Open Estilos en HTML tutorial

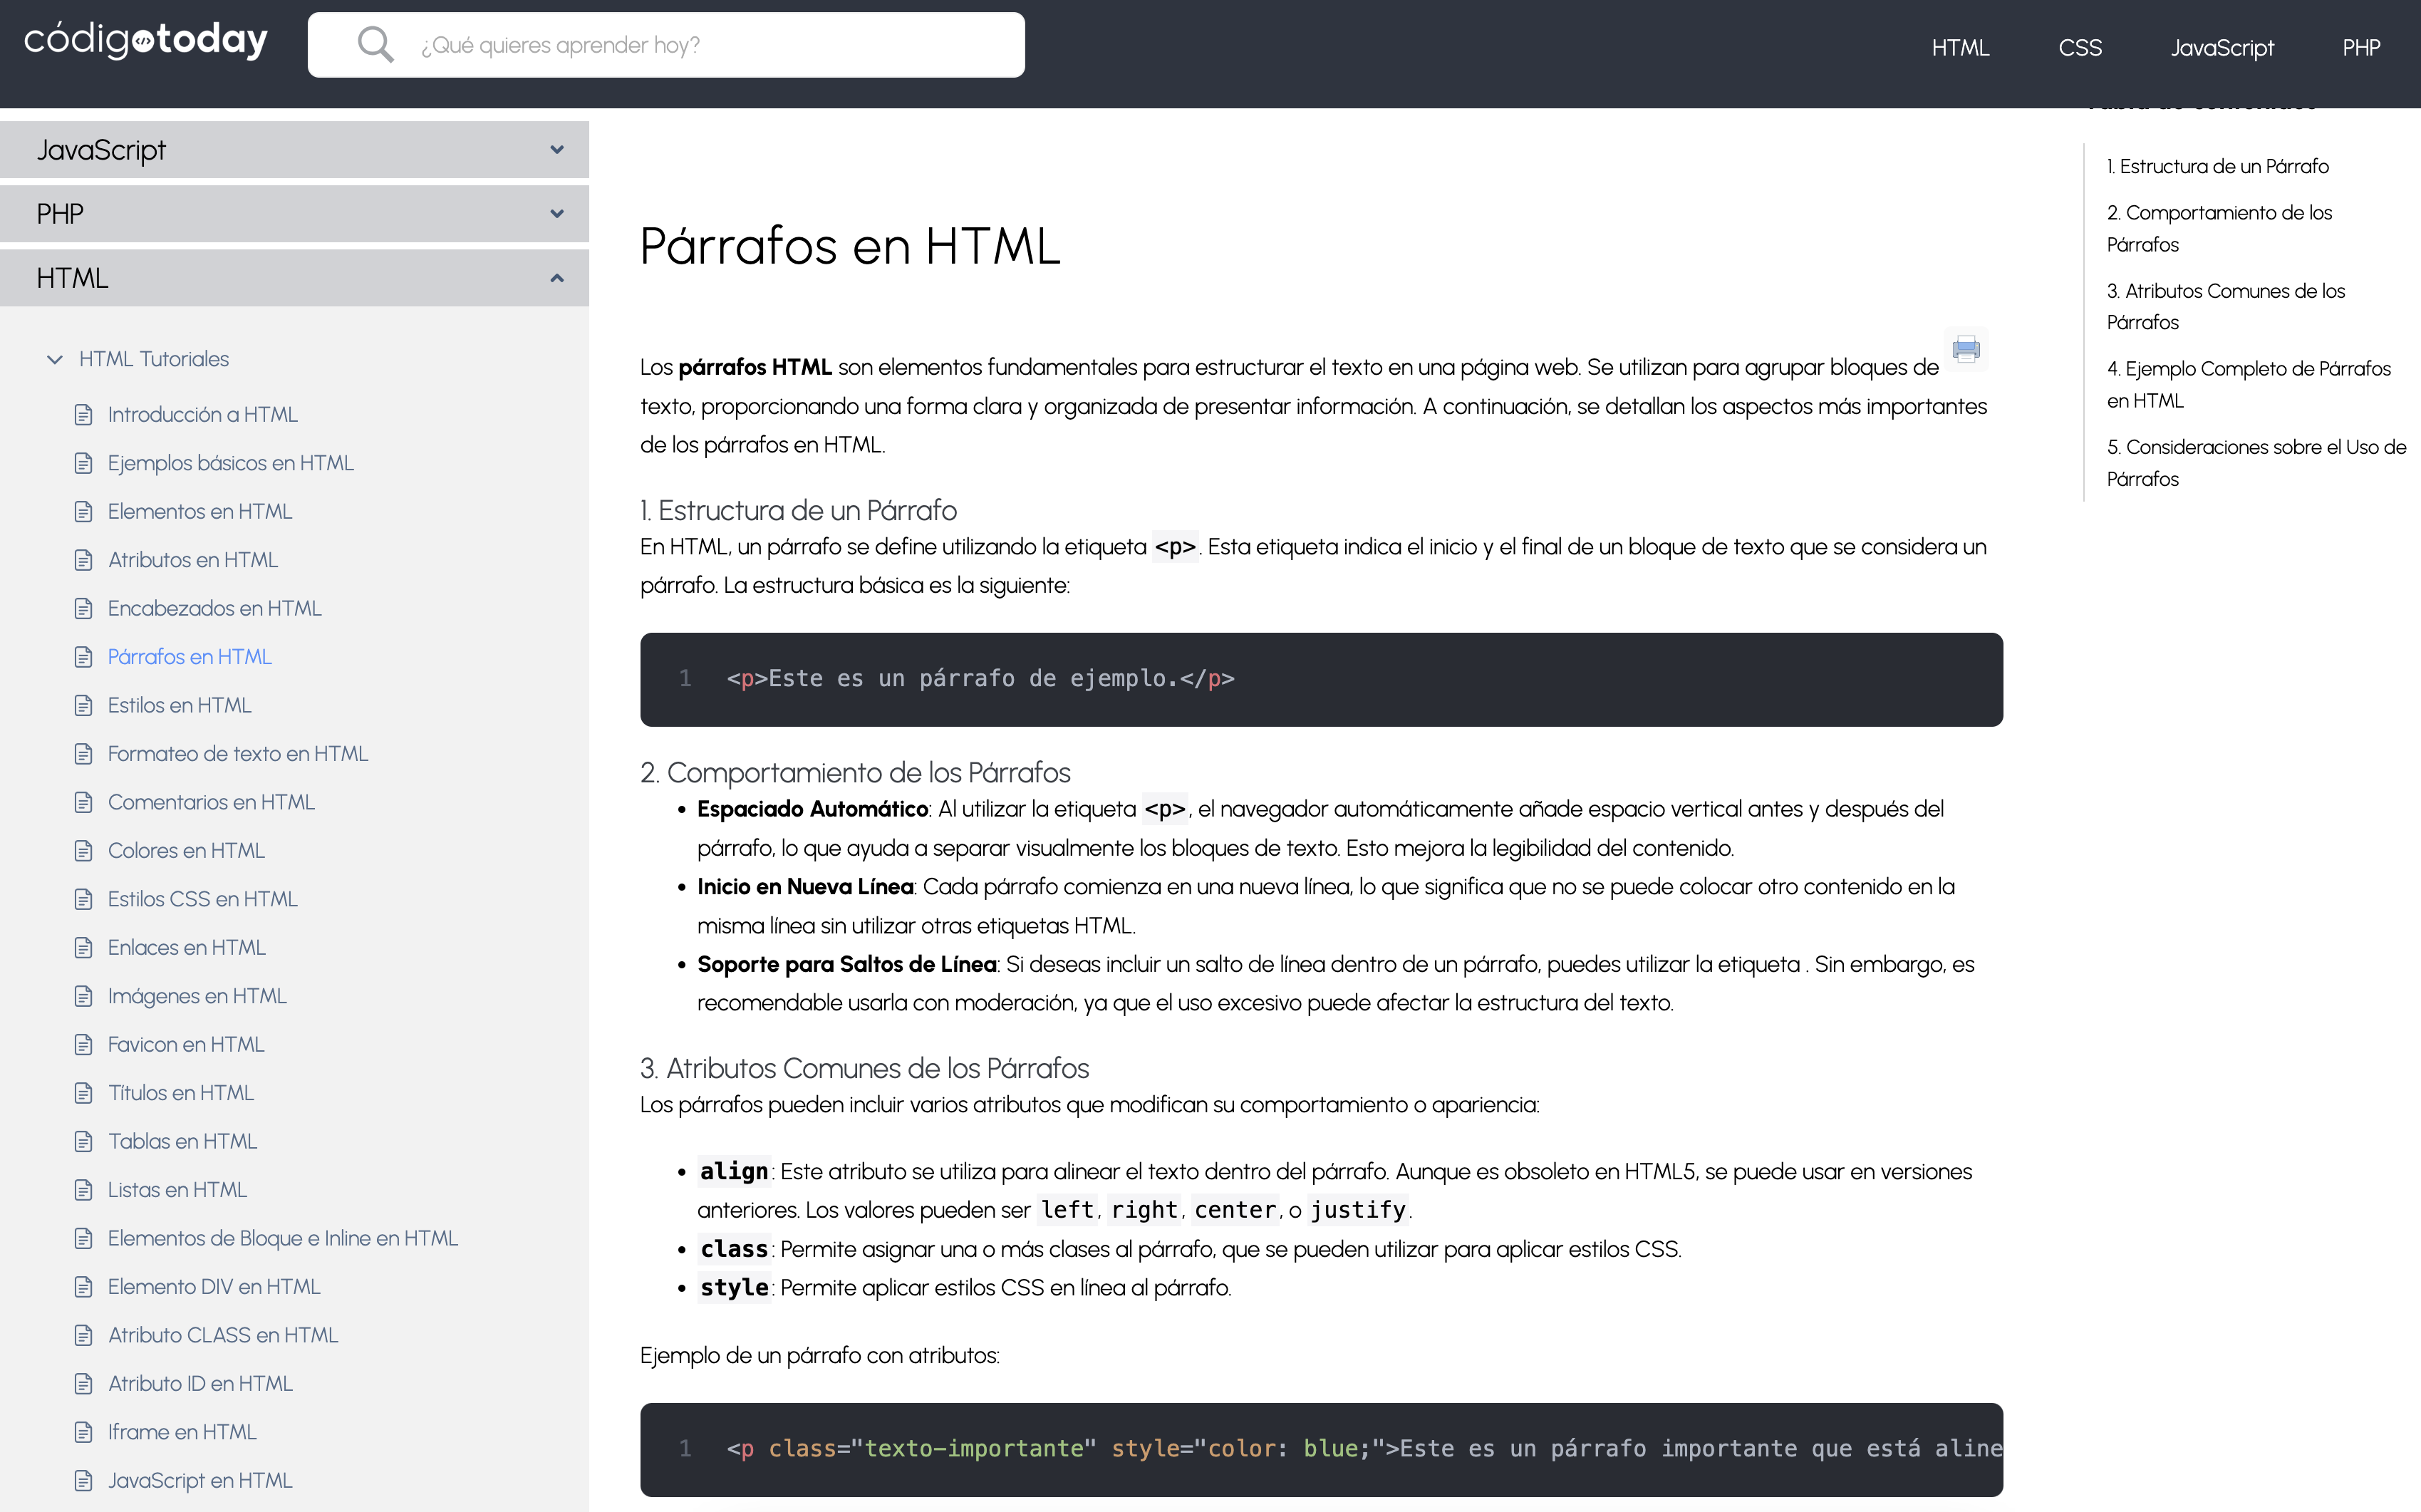coord(180,706)
